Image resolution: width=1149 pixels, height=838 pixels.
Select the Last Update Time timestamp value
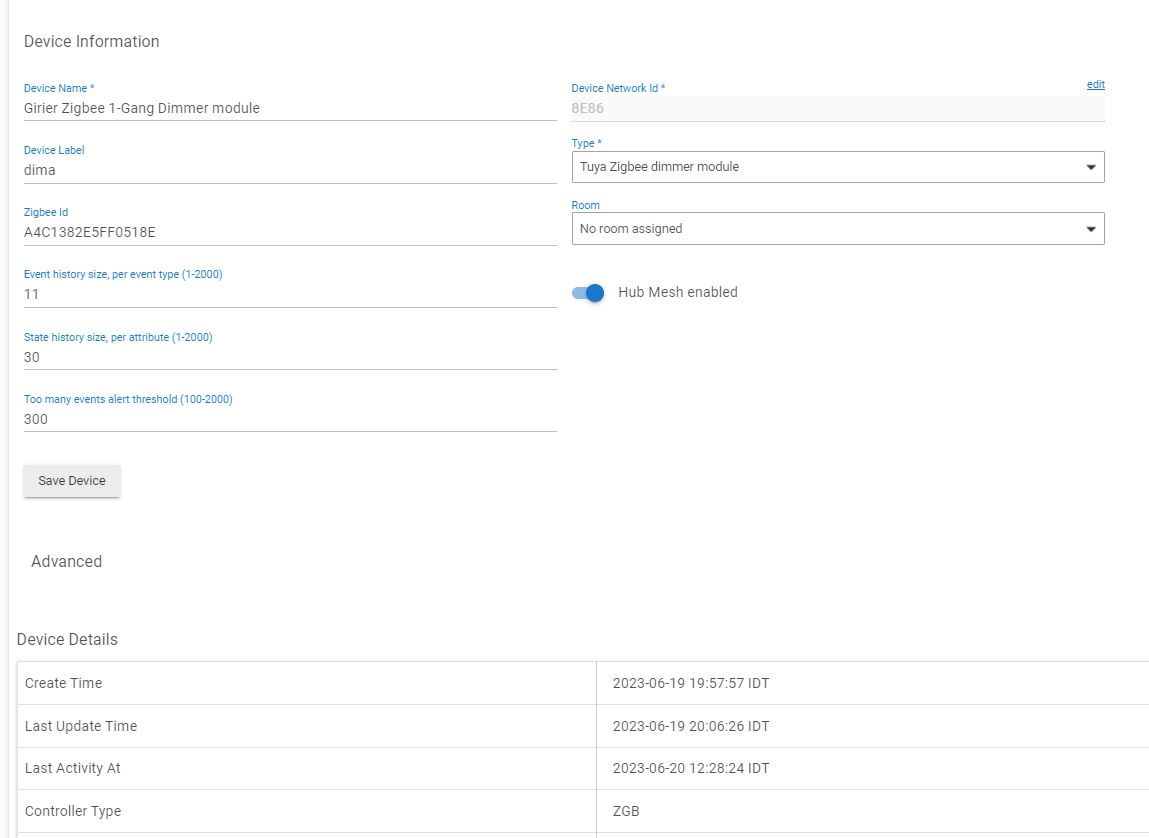[690, 726]
